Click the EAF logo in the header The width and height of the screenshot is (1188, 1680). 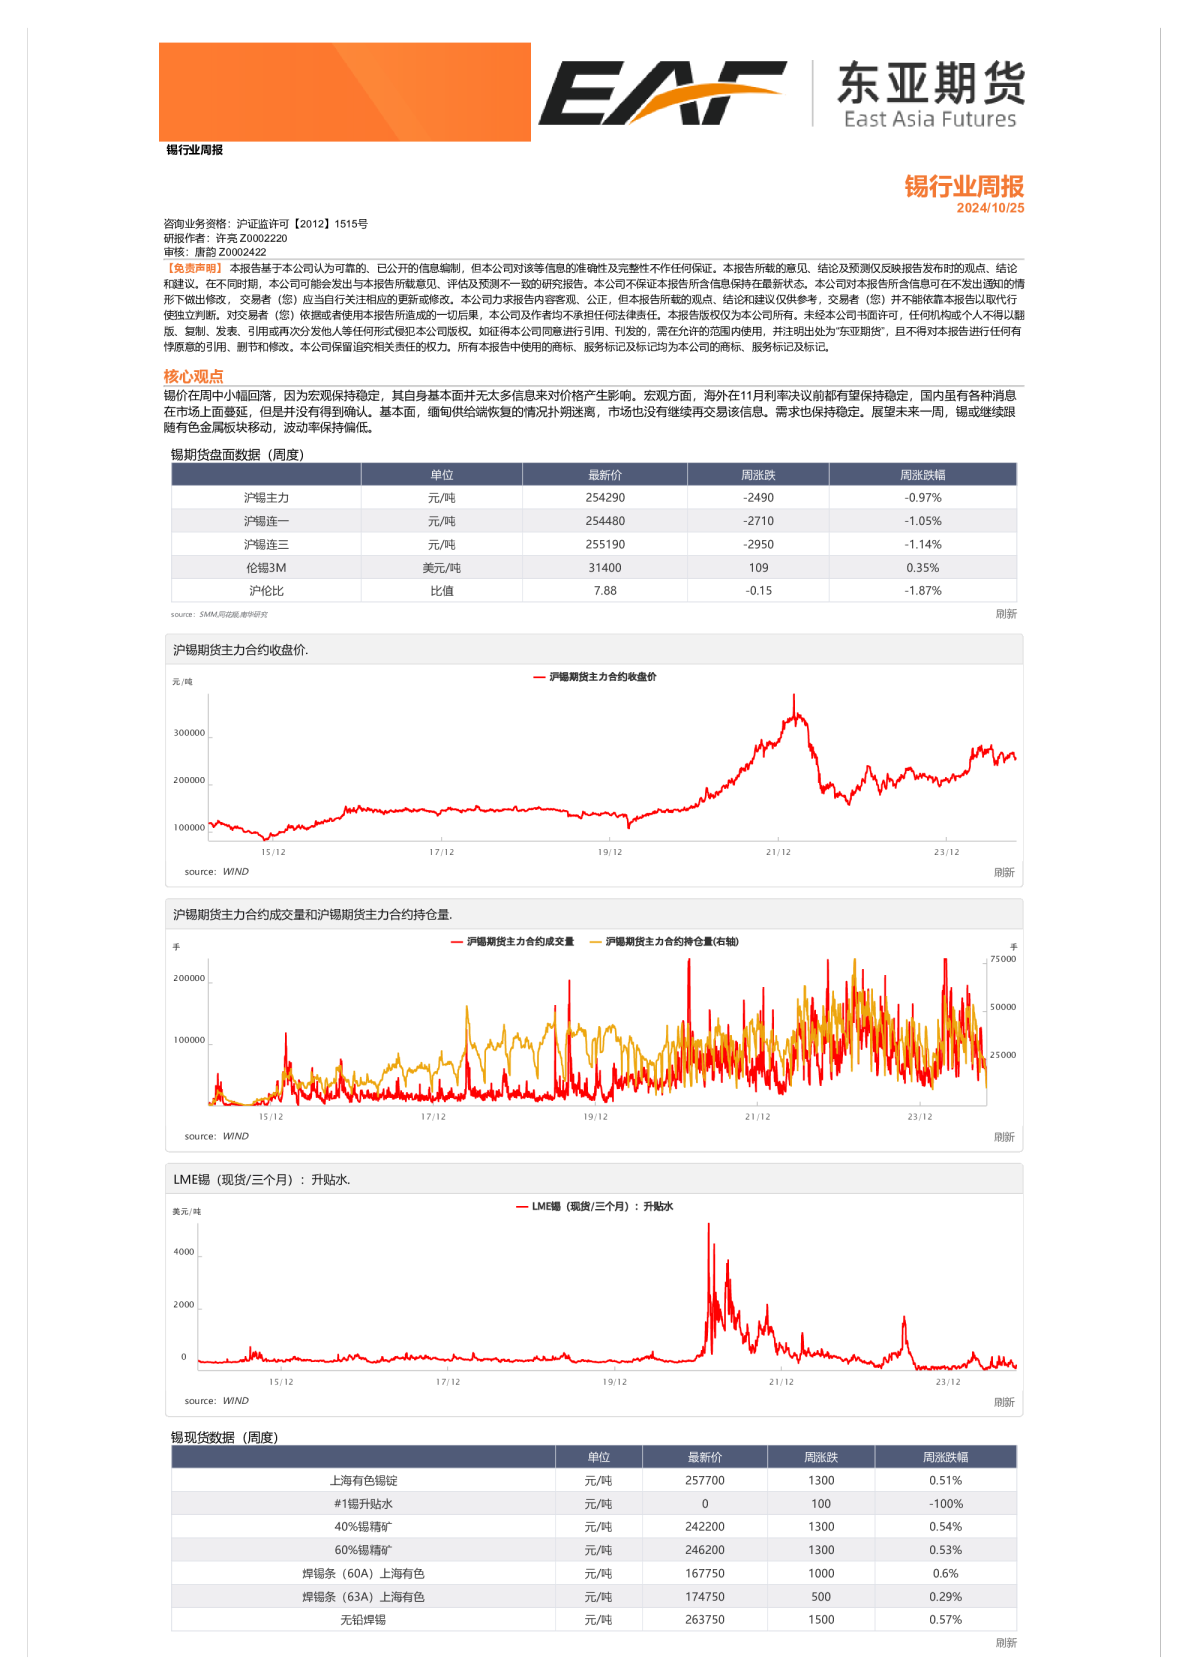(661, 93)
